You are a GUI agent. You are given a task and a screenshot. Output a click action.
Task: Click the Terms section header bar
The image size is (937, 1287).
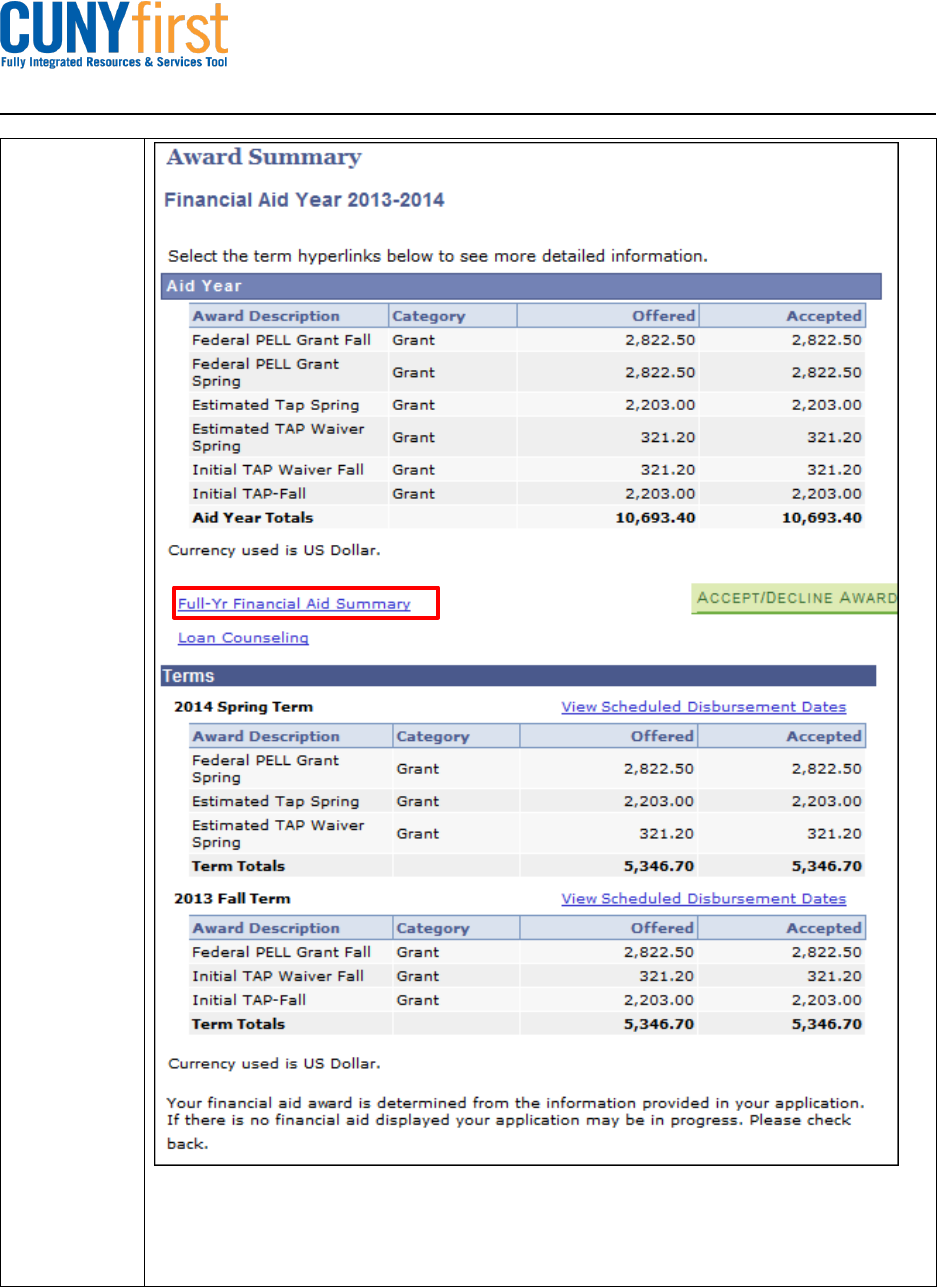[519, 676]
